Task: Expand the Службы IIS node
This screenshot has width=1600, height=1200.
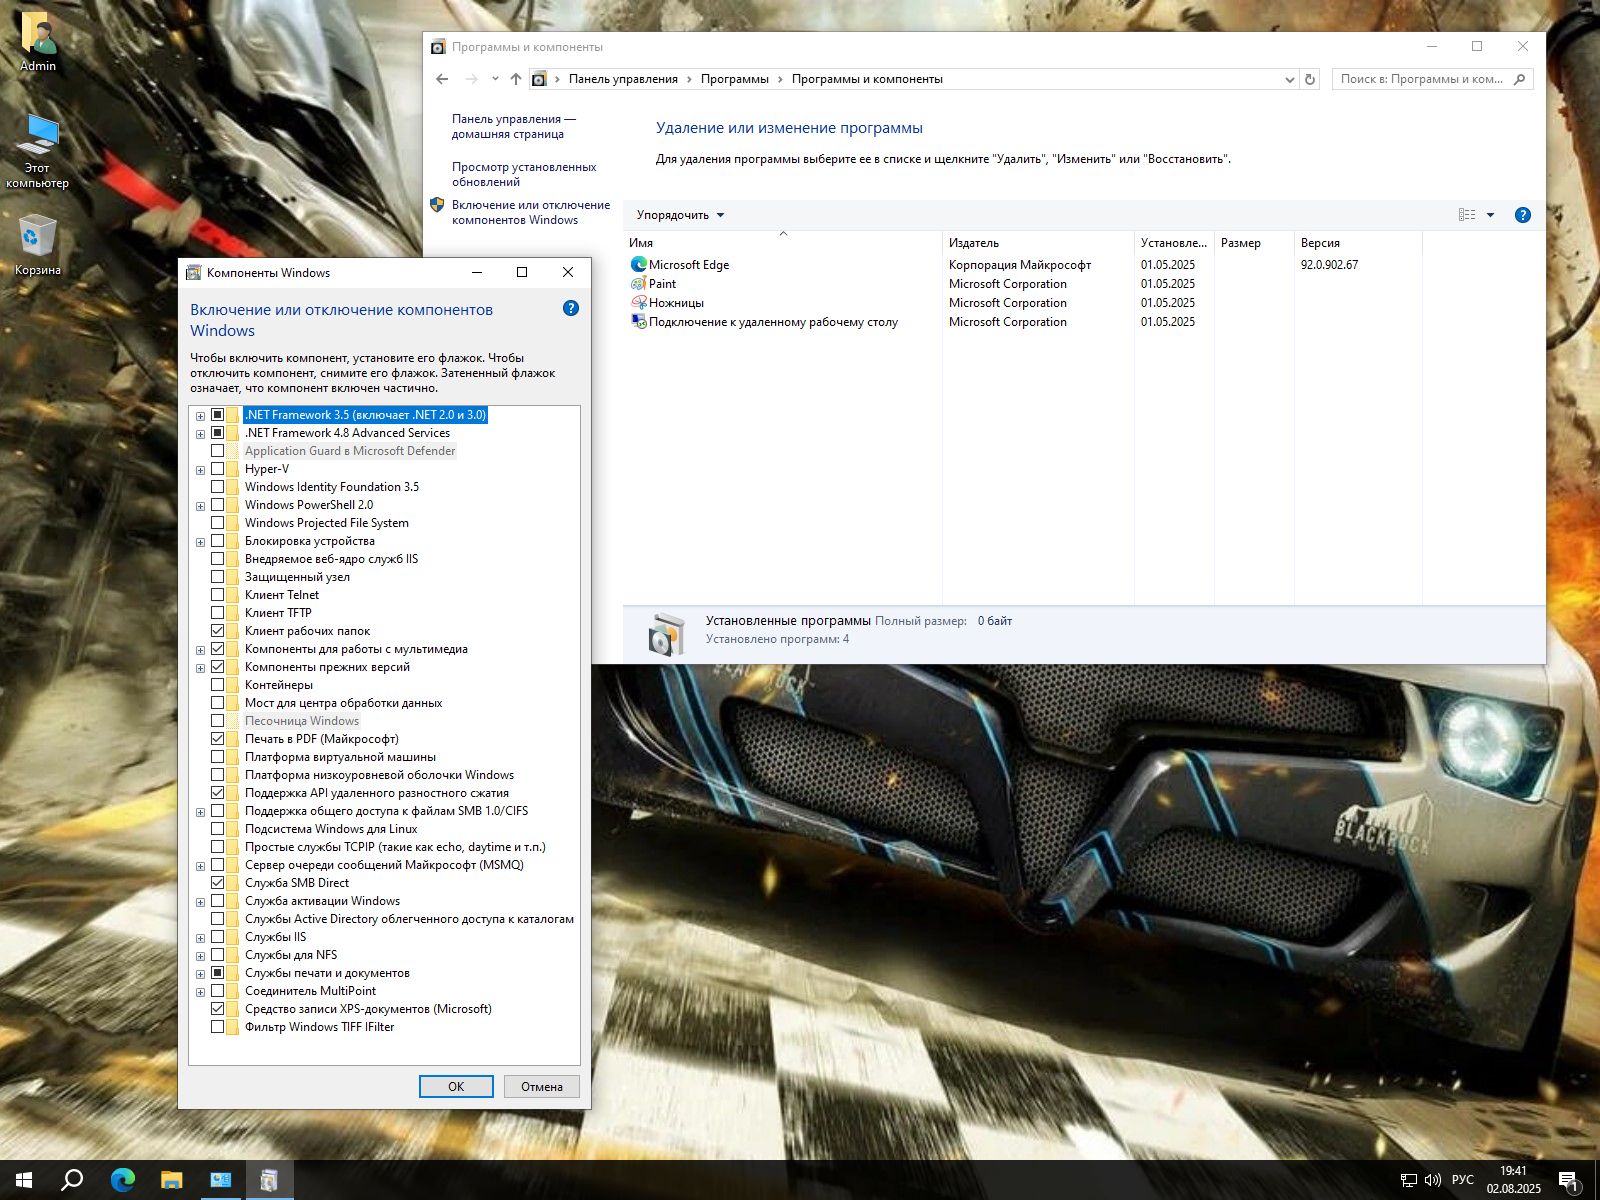Action: pos(200,938)
